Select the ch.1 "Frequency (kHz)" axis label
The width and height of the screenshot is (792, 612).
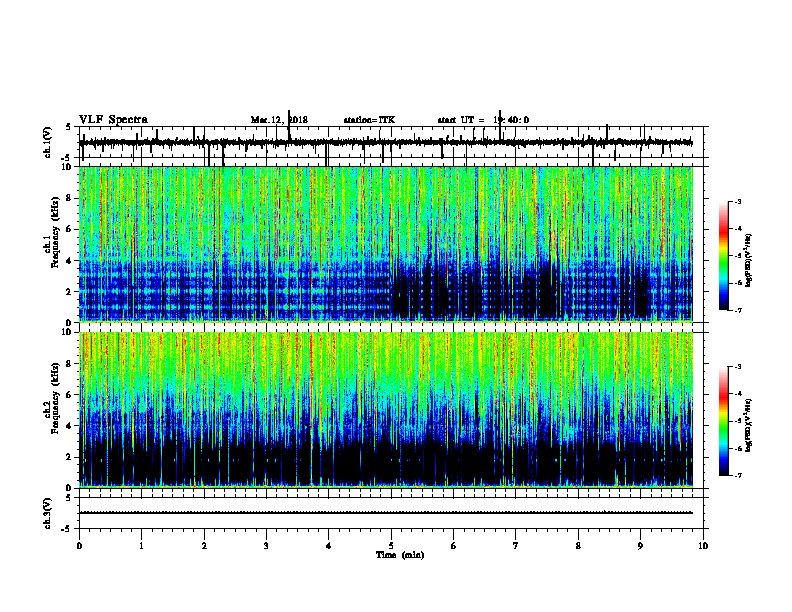click(x=55, y=232)
